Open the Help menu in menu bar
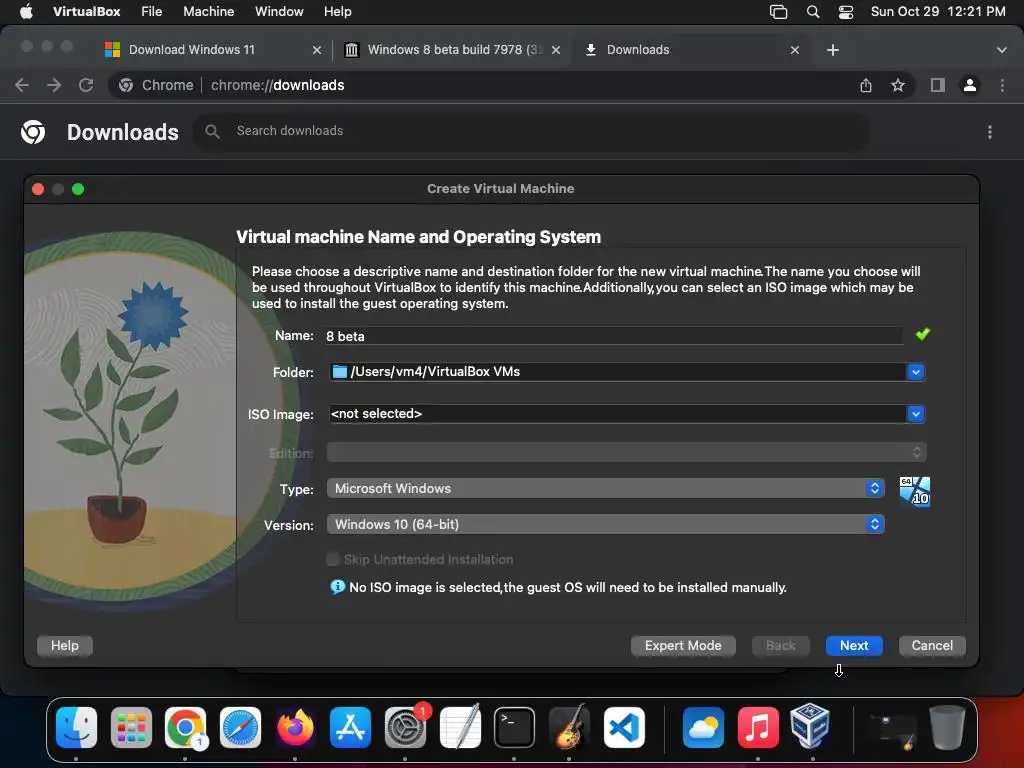1024x768 pixels. [338, 11]
